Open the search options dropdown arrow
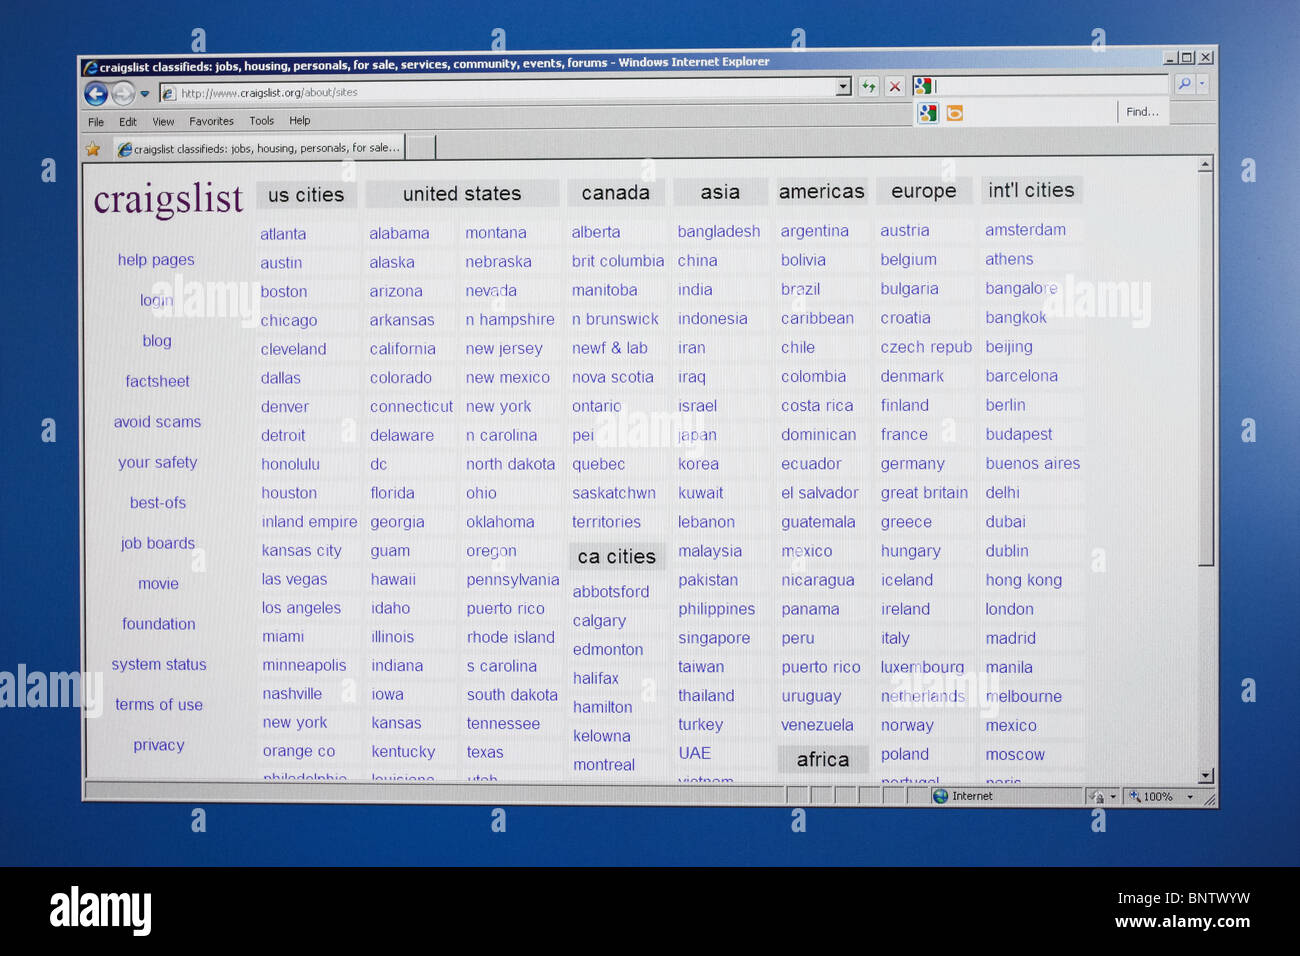The width and height of the screenshot is (1300, 956). [x=1202, y=84]
